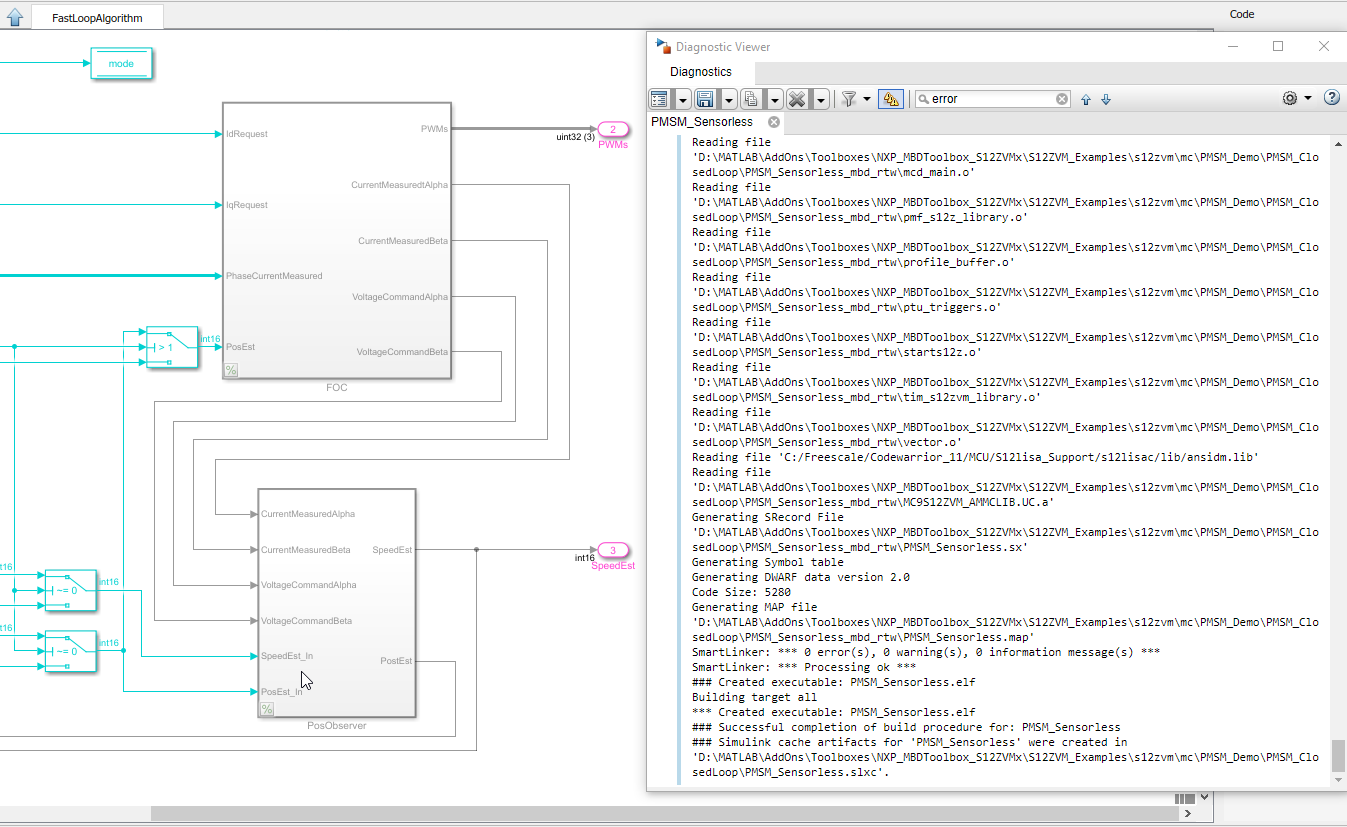The width and height of the screenshot is (1347, 827).
Task: Save the diagnostic log to a file
Action: 707,99
